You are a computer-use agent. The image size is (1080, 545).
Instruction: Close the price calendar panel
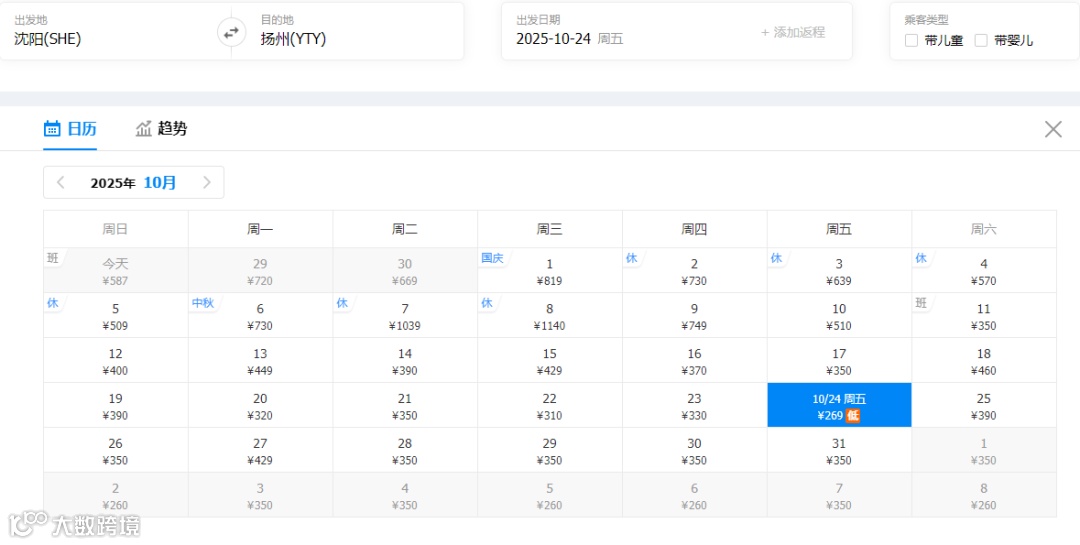1052,129
